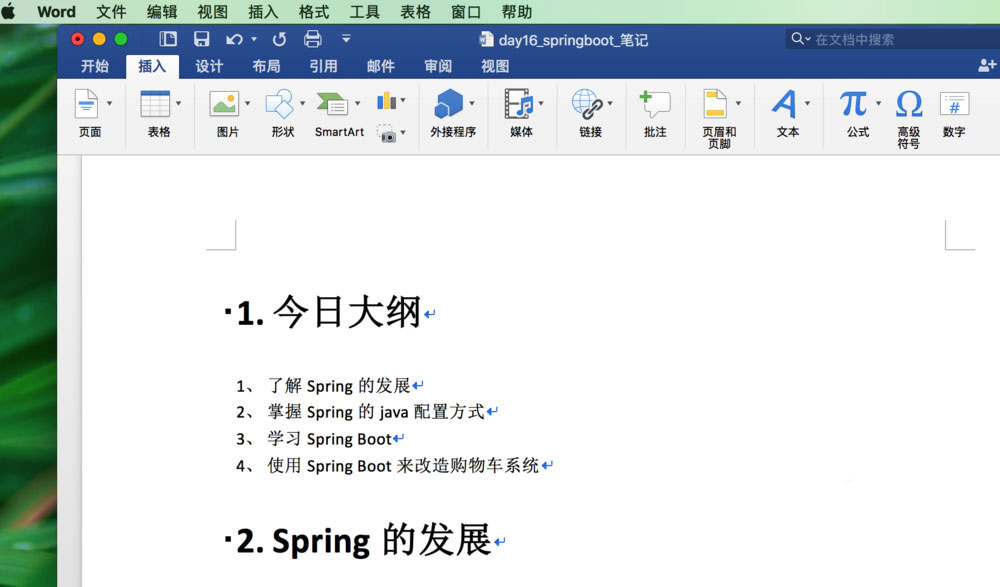The image size is (1000, 587).
Task: Expand the screenshot dropdown arrow
Action: coord(403,133)
